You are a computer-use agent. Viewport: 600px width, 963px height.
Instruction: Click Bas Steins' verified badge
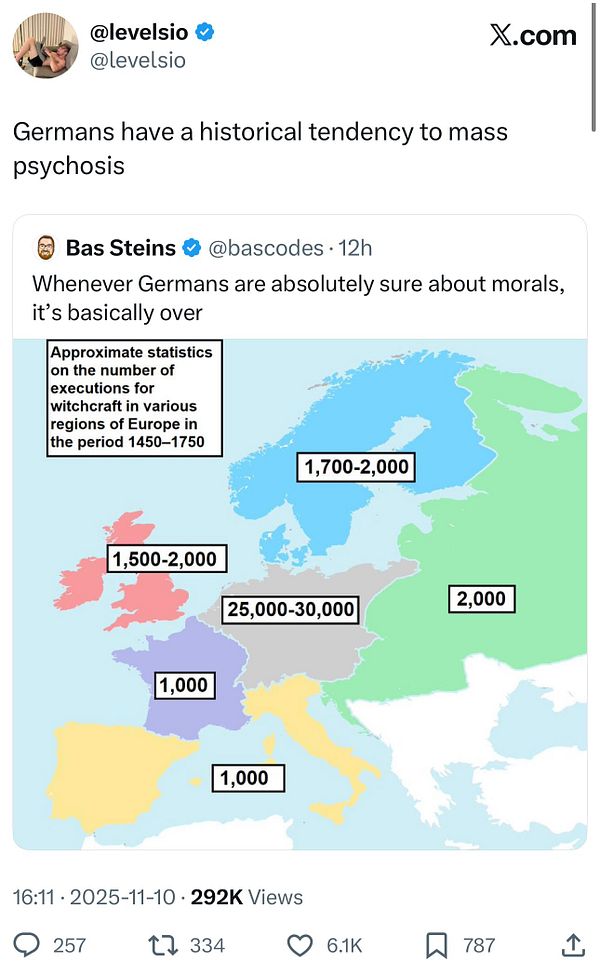point(192,247)
